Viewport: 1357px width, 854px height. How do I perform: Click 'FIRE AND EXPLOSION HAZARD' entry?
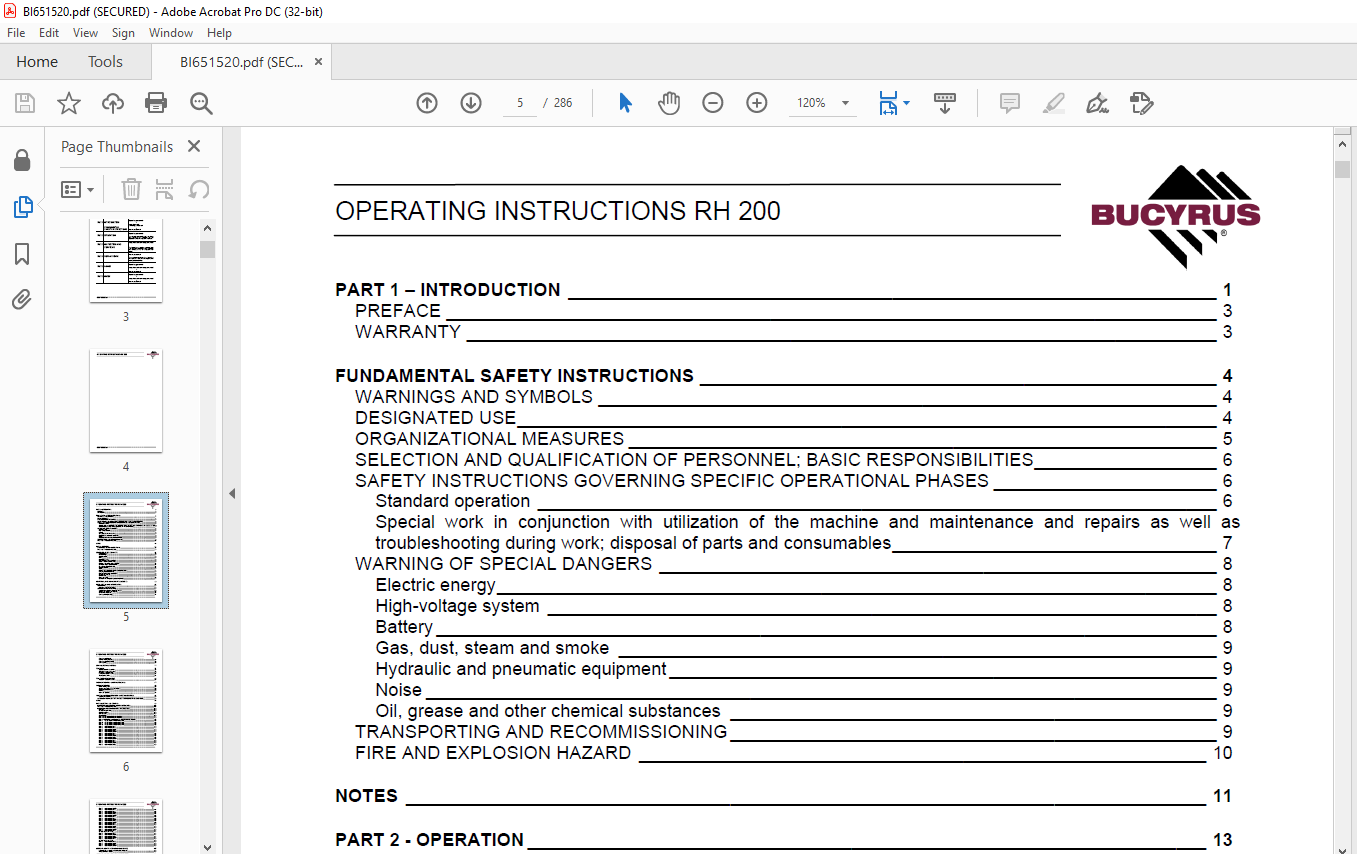[x=493, y=753]
